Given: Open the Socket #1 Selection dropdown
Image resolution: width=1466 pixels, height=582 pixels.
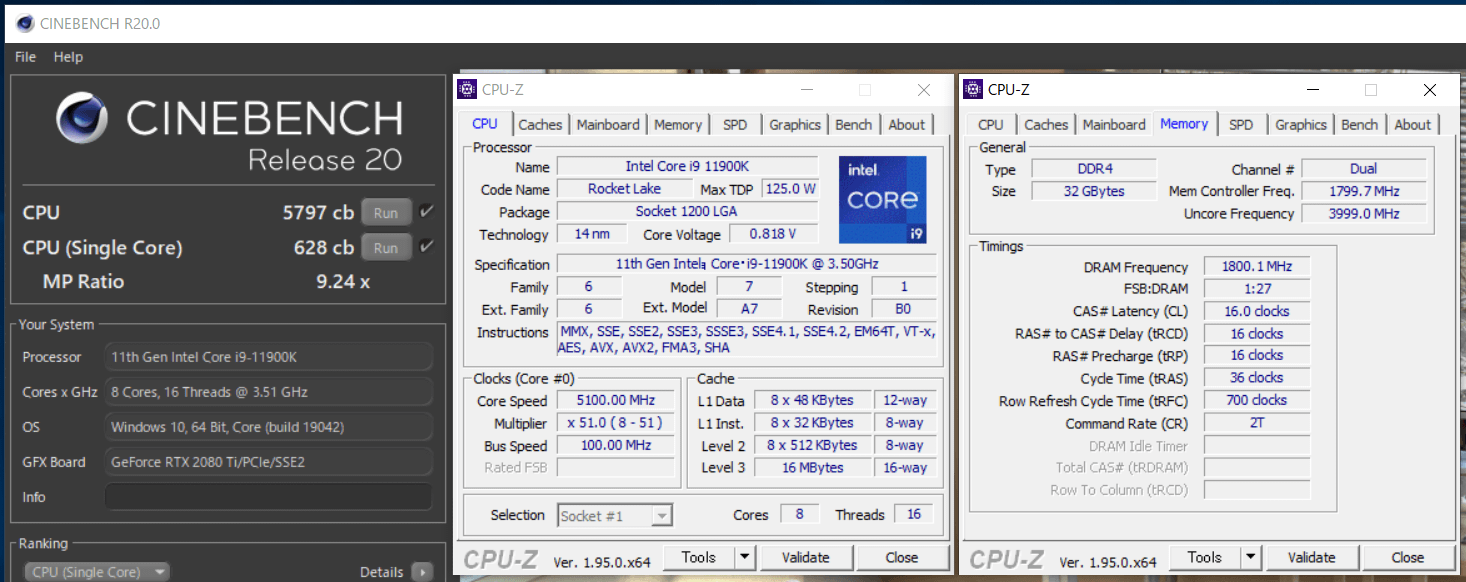Looking at the screenshot, I should tap(615, 516).
